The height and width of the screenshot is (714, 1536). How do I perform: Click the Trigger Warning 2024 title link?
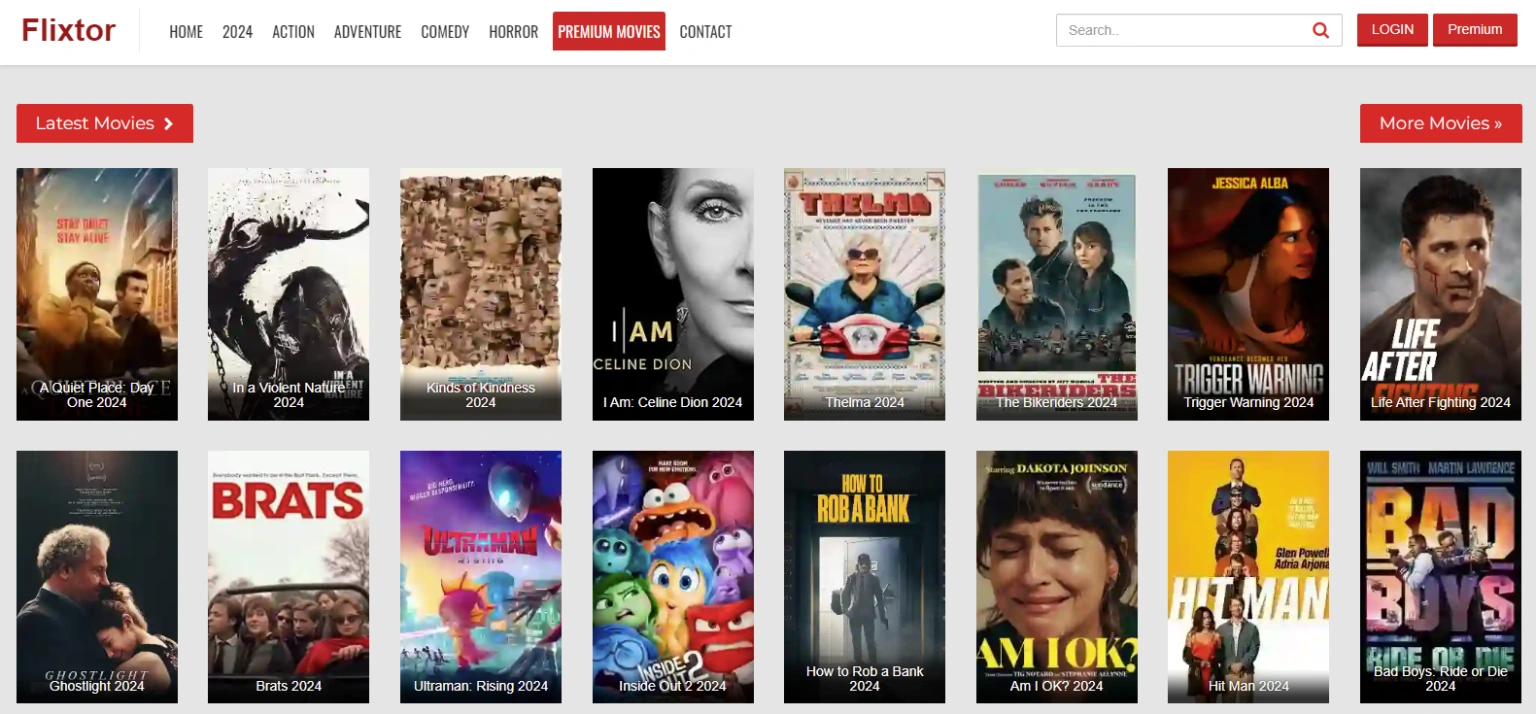[x=1248, y=402]
